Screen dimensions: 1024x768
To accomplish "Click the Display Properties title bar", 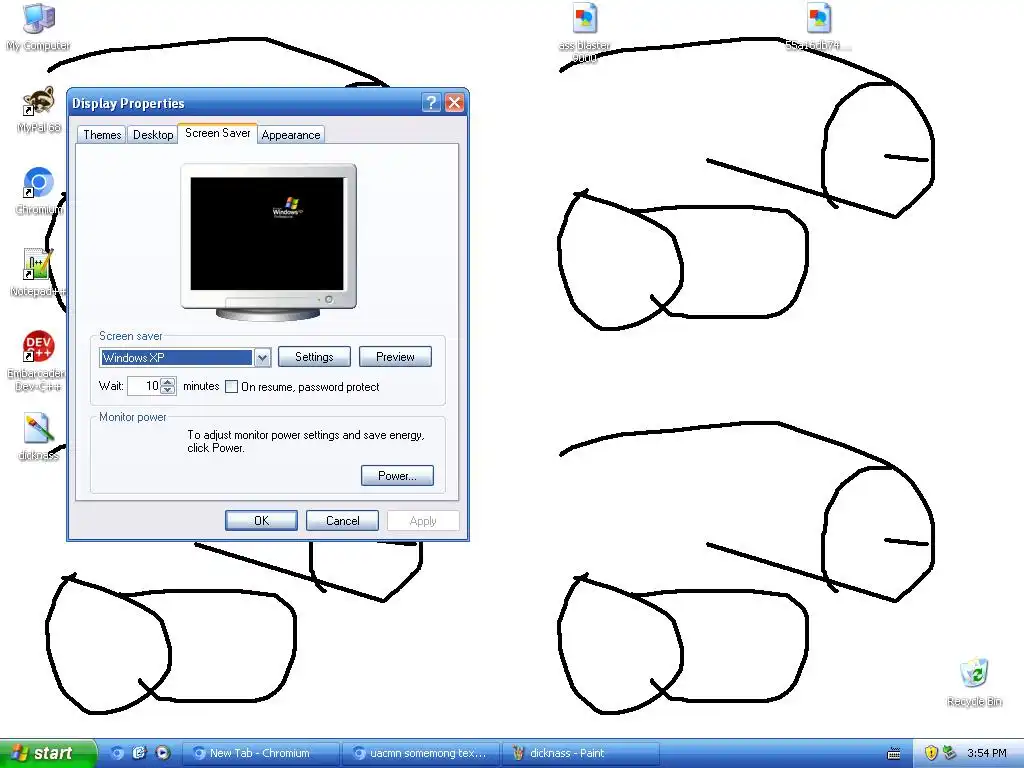I will click(245, 103).
